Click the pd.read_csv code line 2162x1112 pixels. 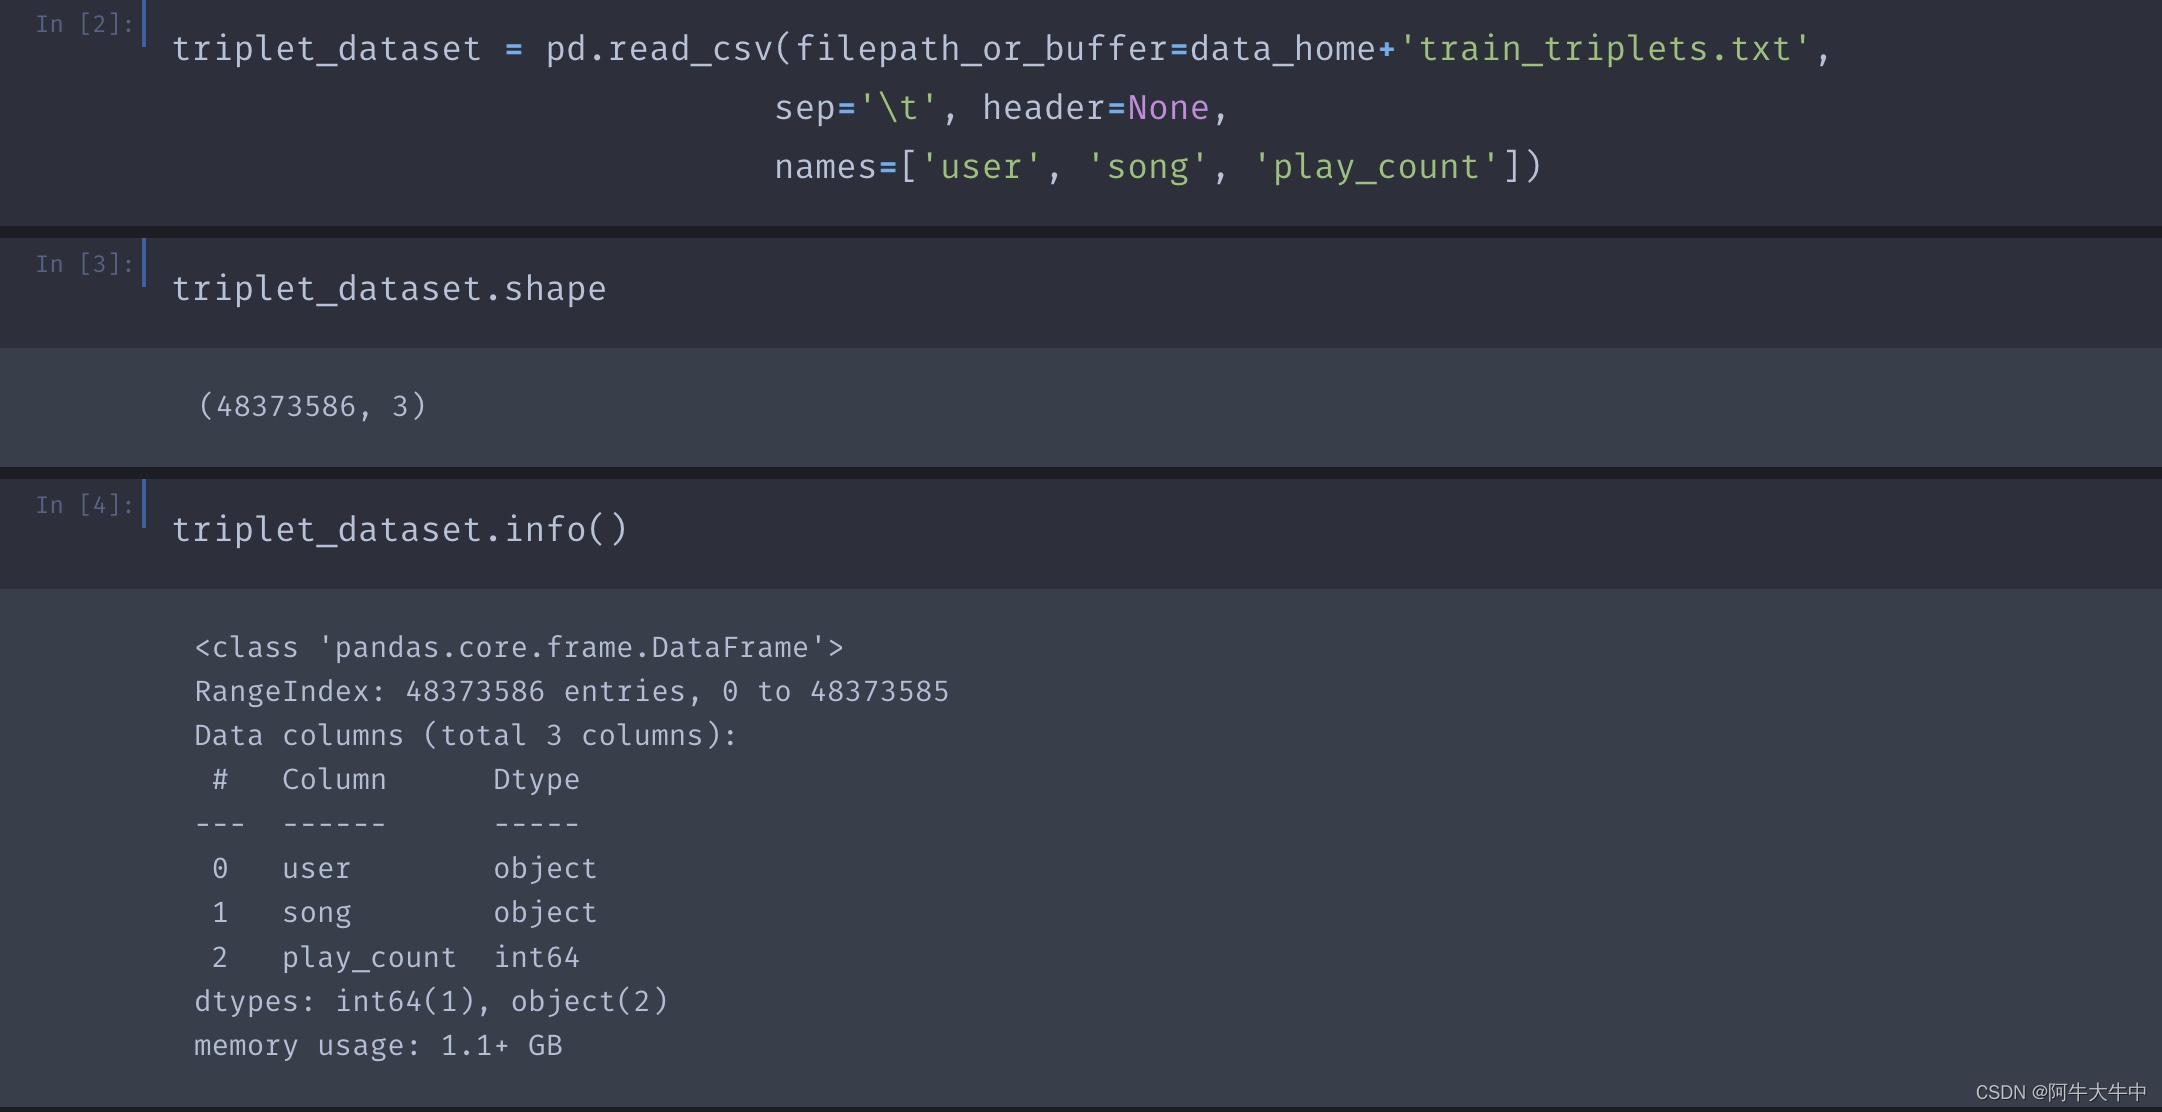1001,49
